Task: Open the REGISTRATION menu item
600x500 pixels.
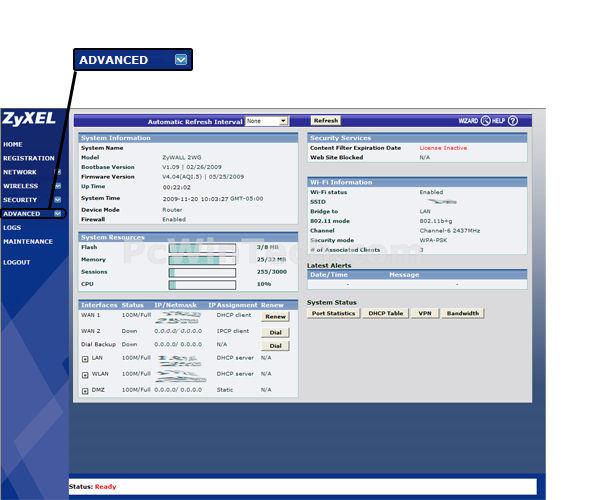Action: tap(29, 158)
